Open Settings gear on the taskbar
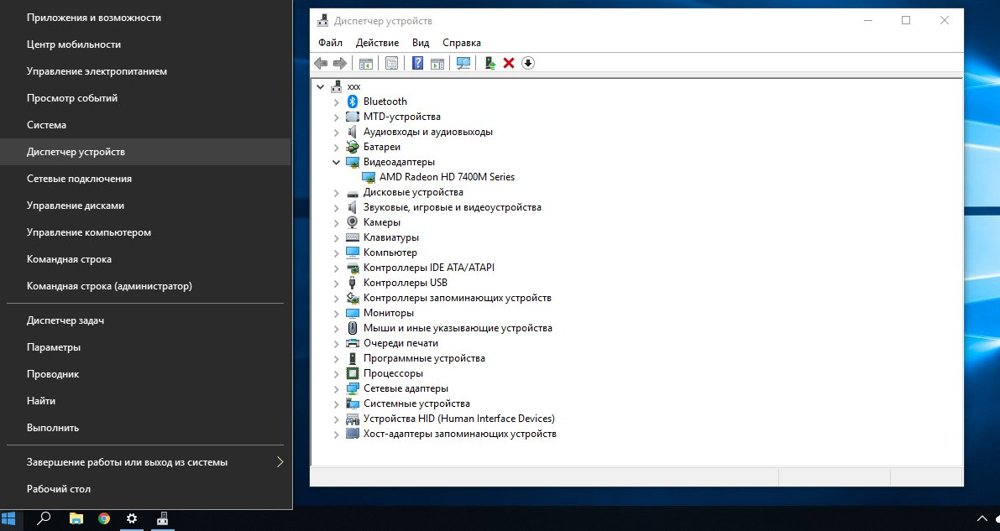 tap(132, 518)
